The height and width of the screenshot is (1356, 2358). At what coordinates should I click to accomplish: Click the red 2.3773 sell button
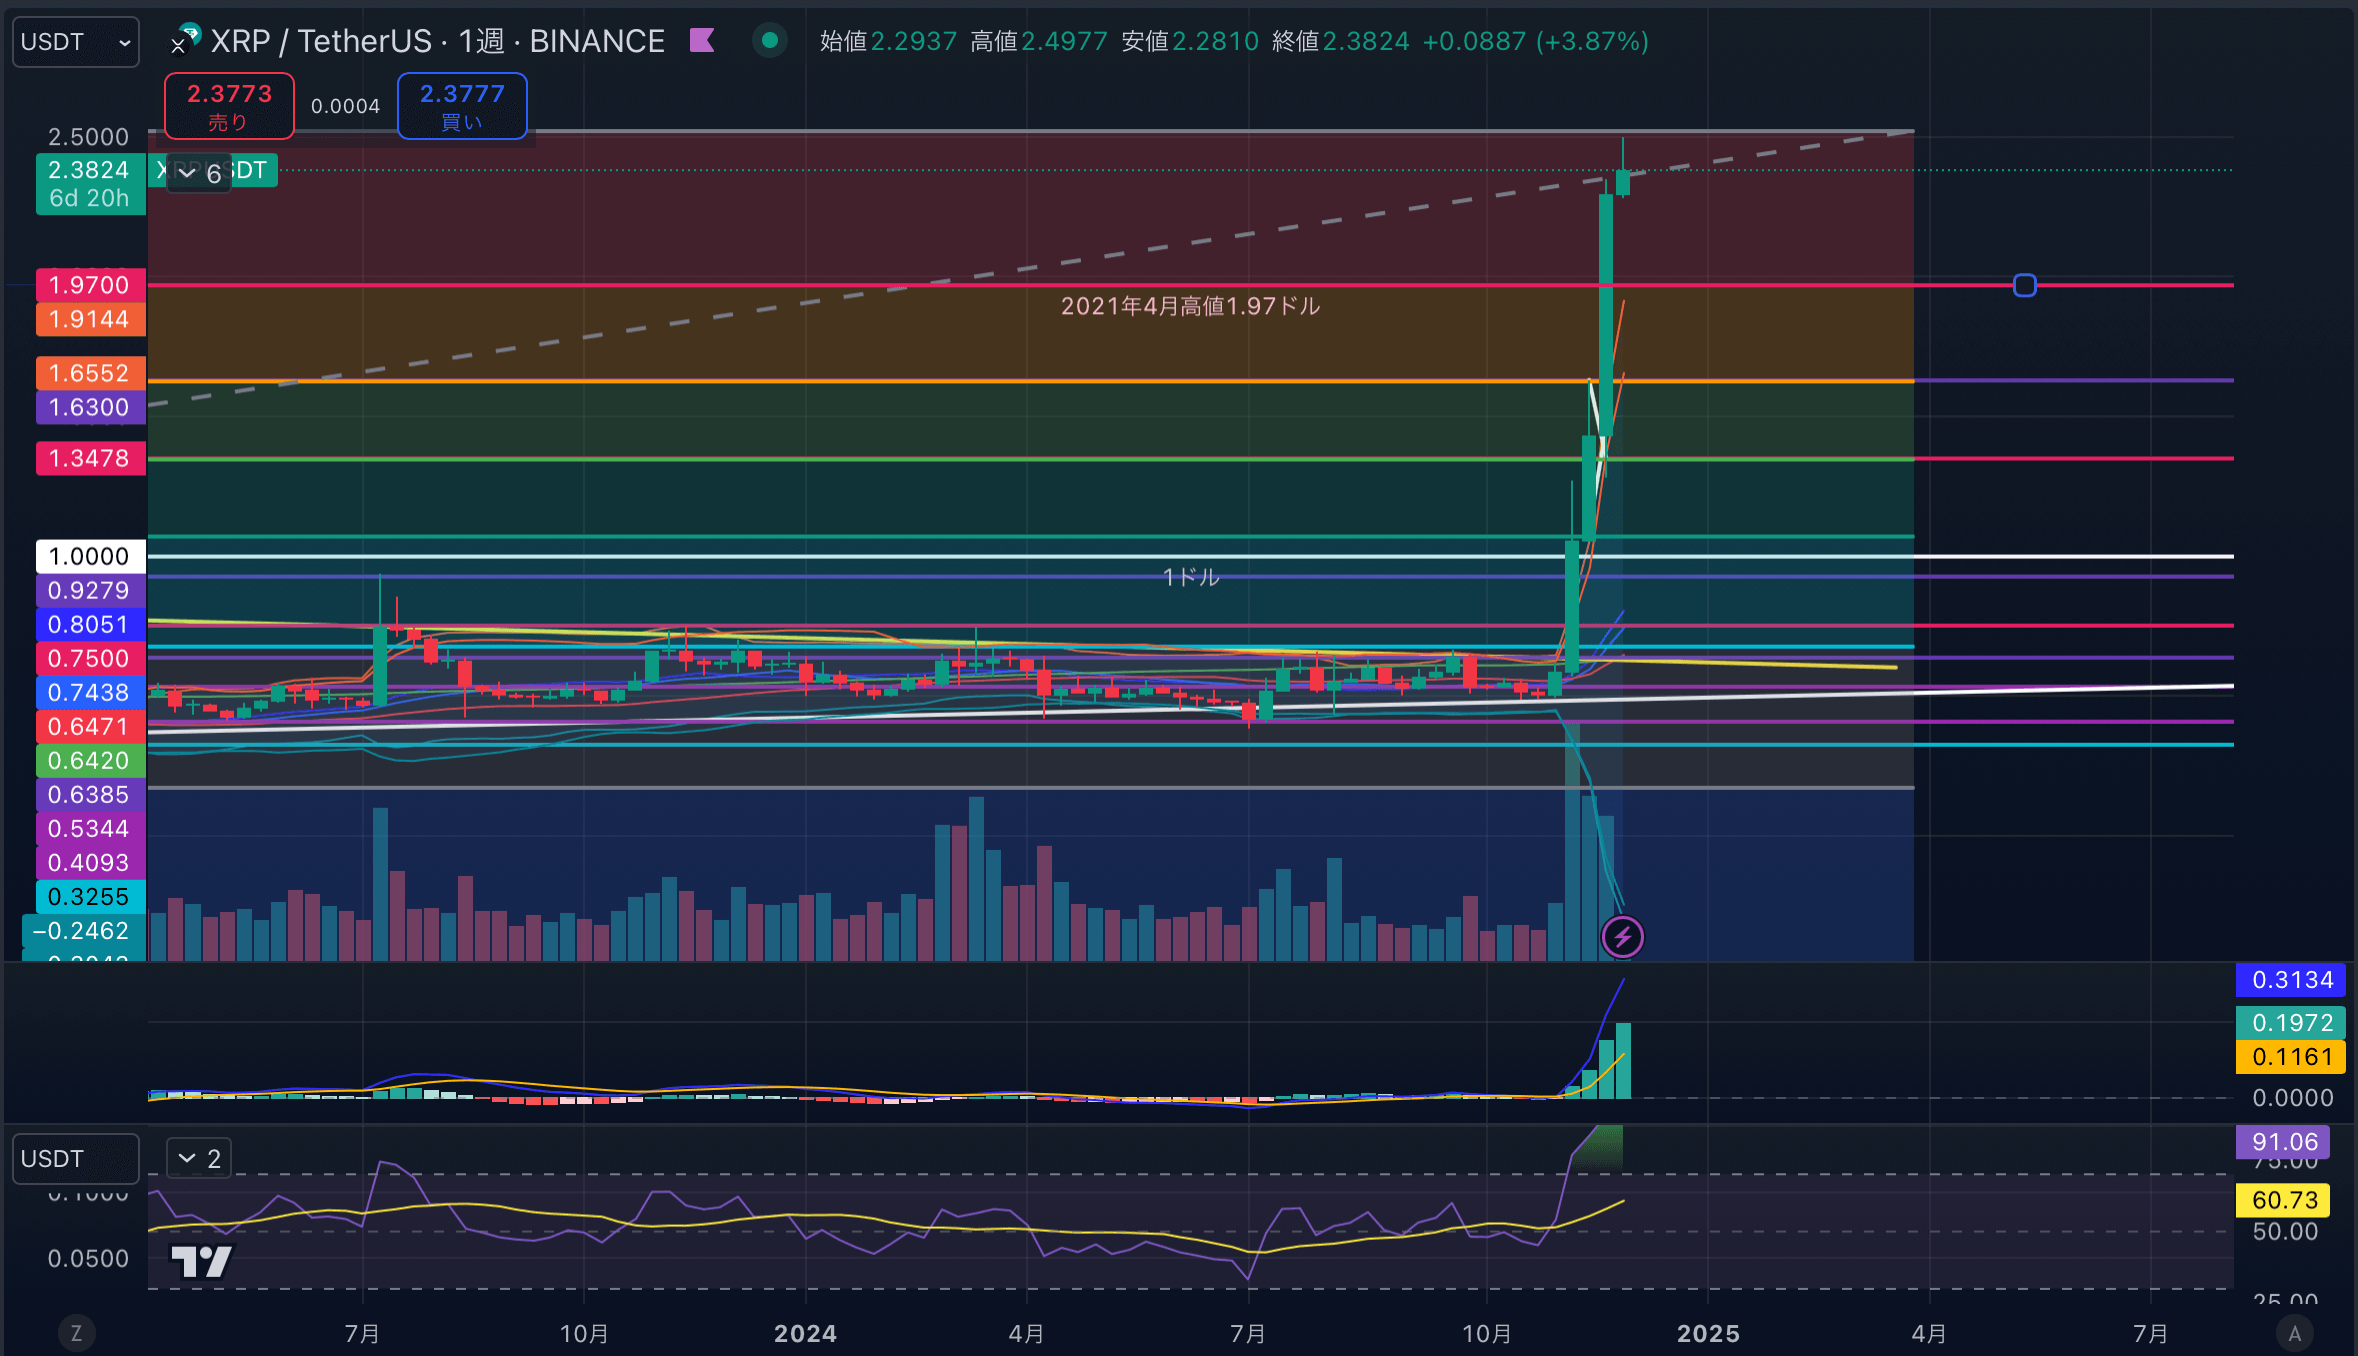[x=229, y=106]
